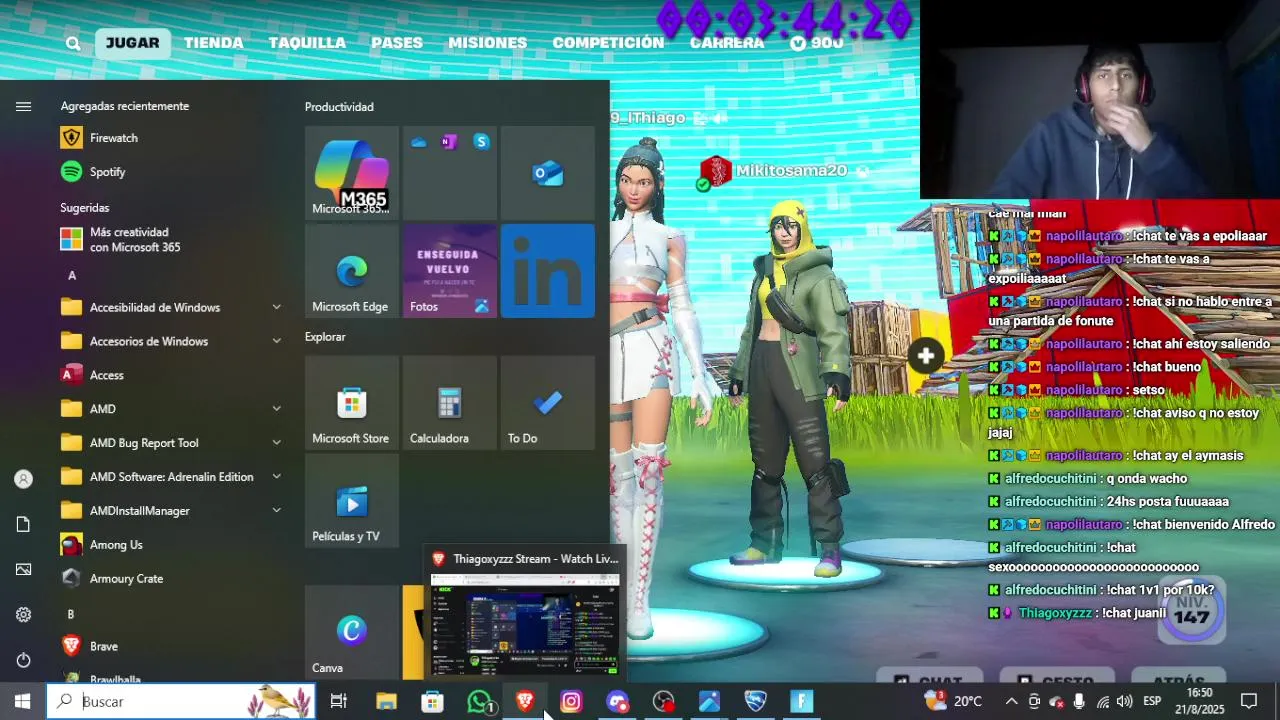Click the level 147 badge in Fortnite

coord(1192,610)
